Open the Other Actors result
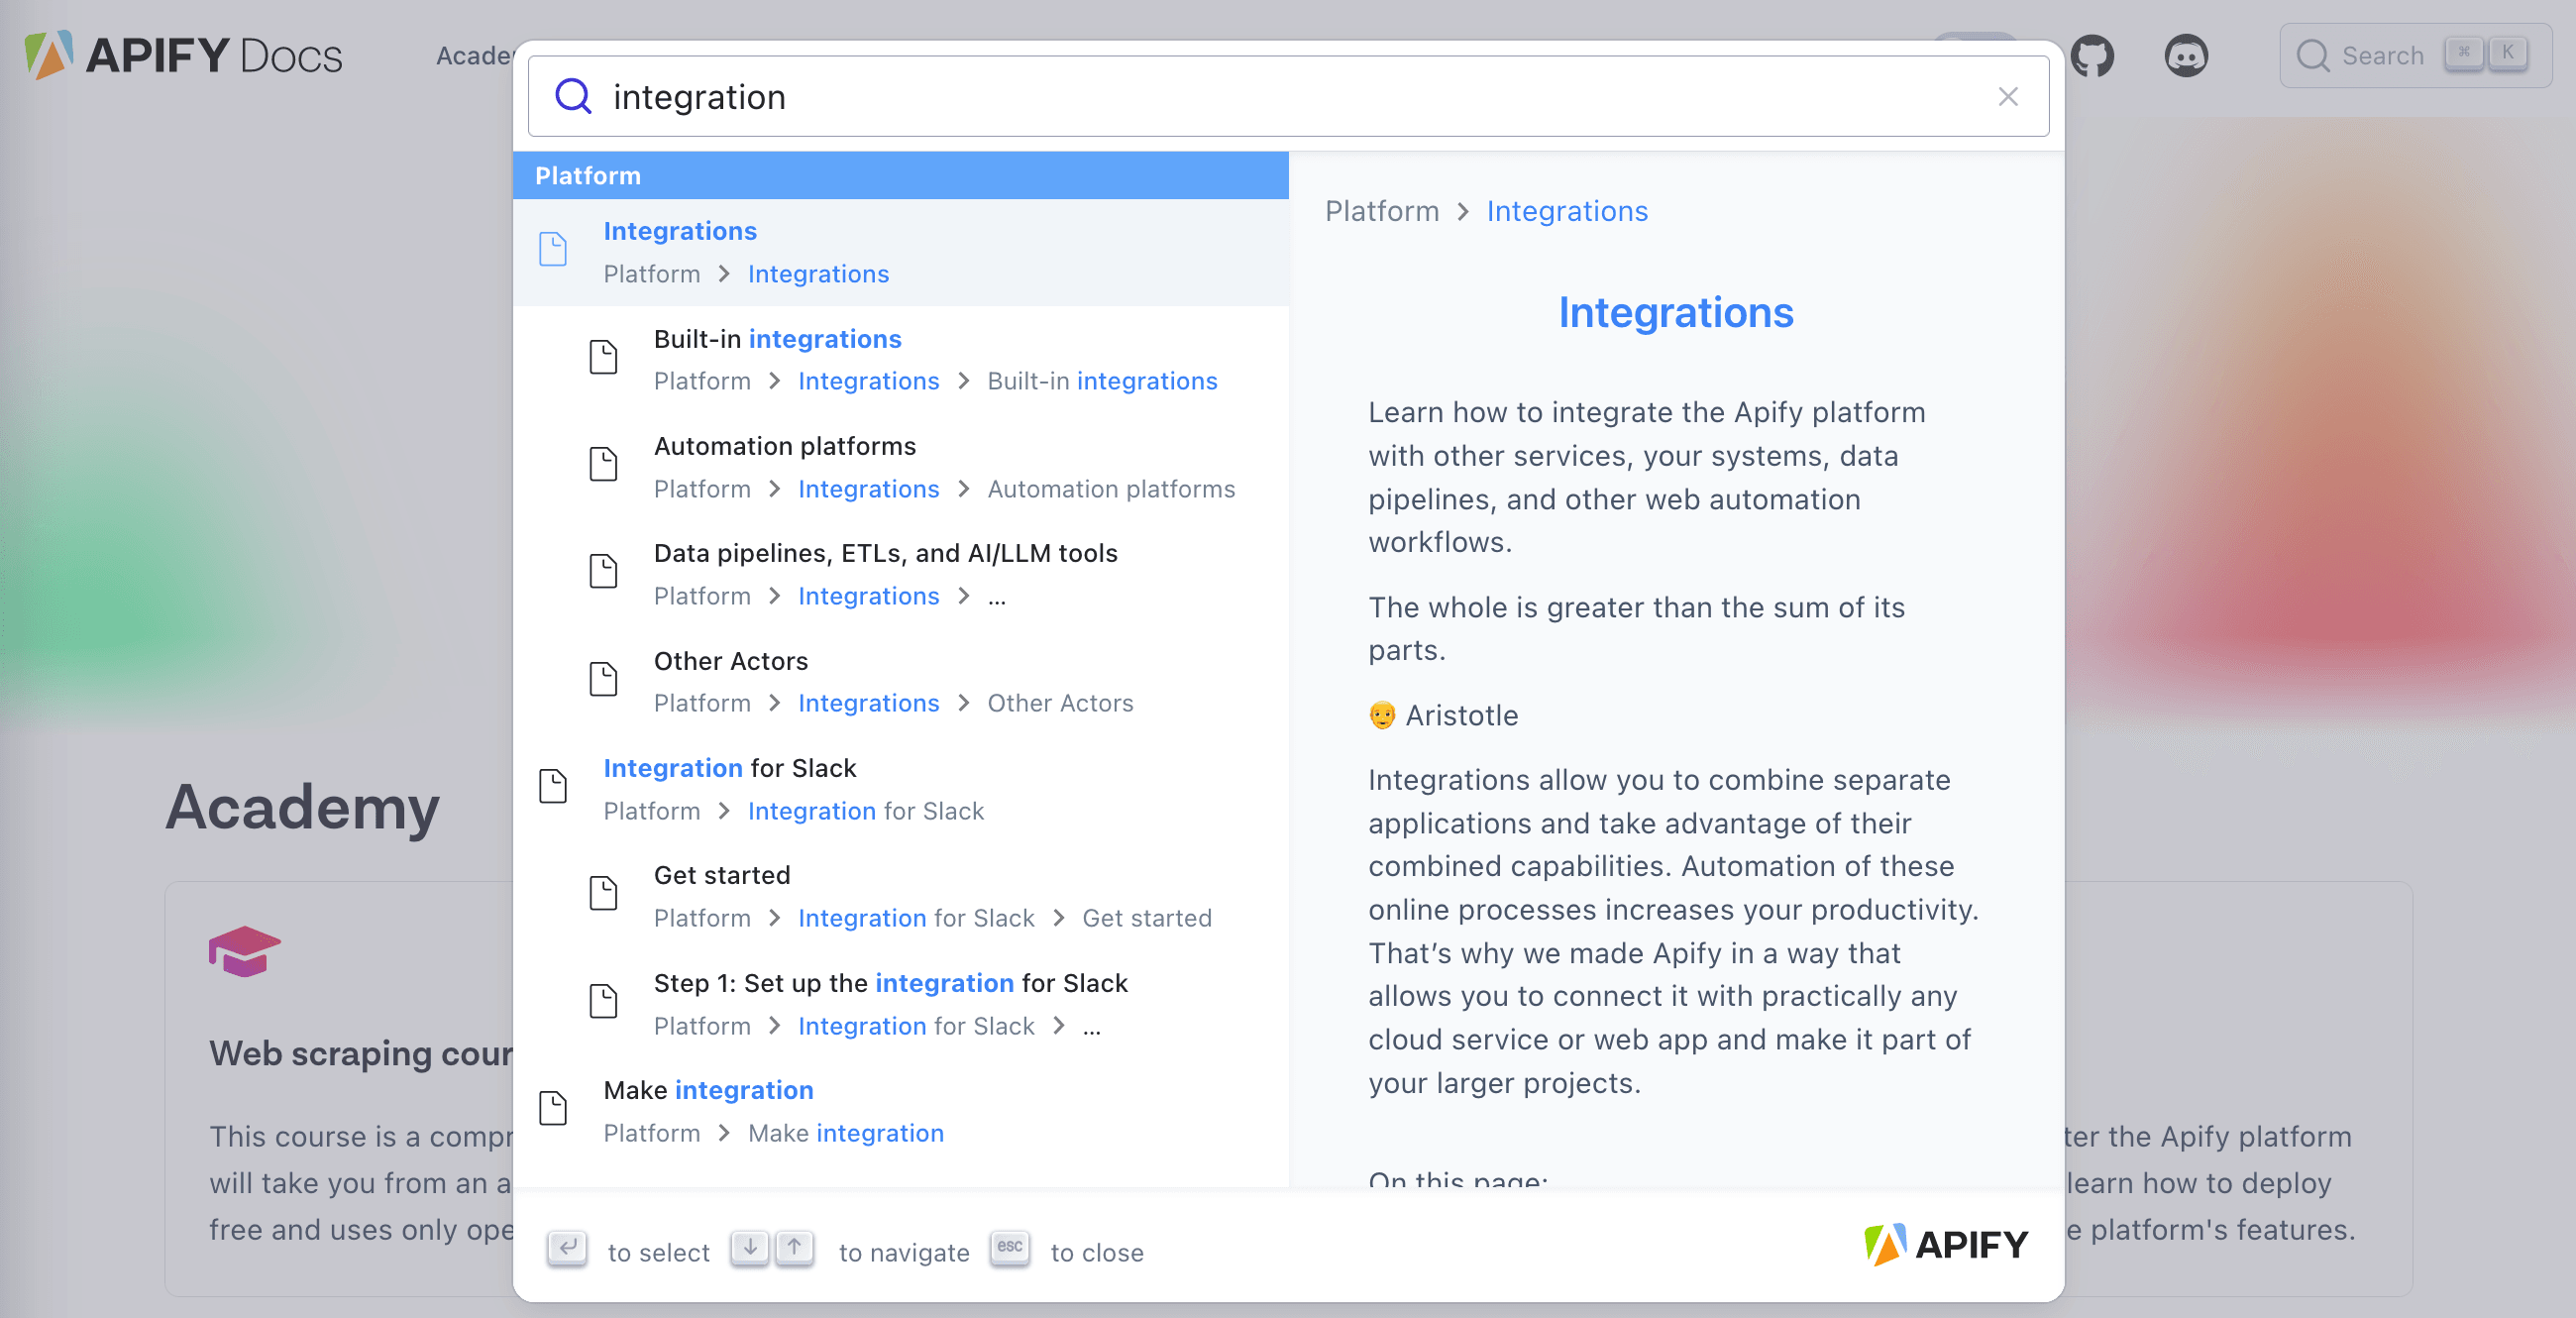This screenshot has width=2576, height=1318. coord(730,661)
